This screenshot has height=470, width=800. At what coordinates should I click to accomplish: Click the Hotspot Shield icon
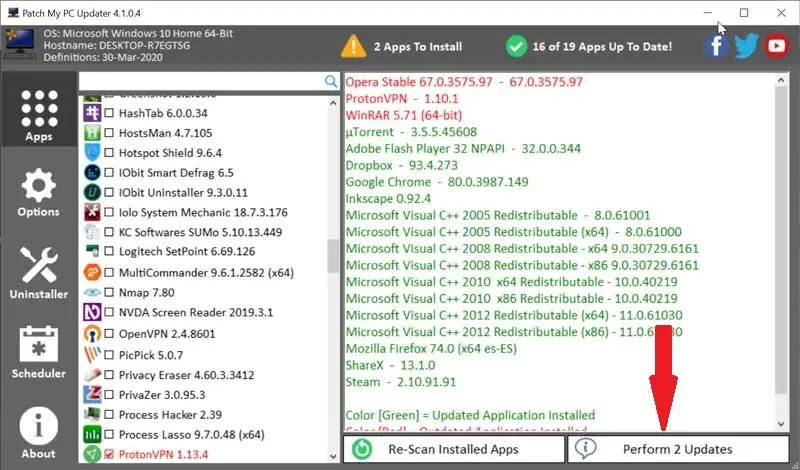92,153
